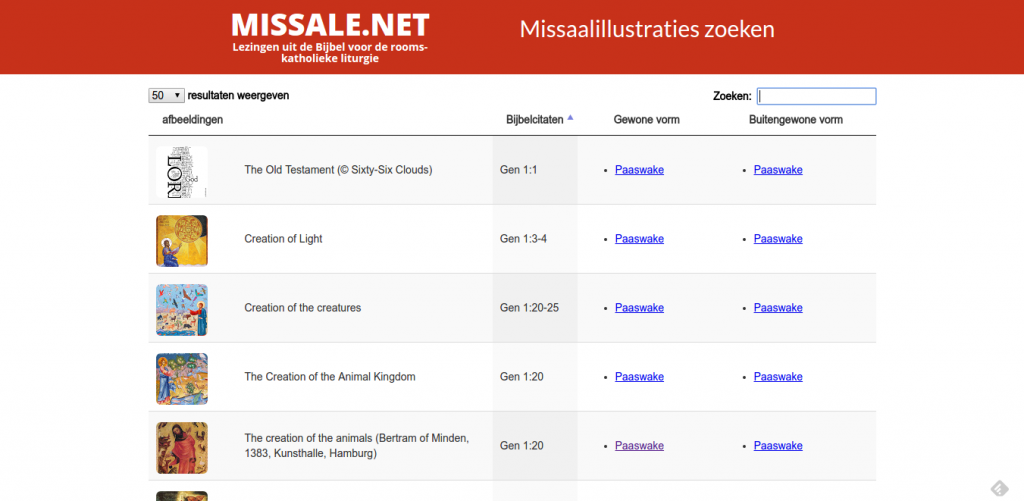Open Buitengewone vorm Paaswake link for Gen 1:3-4
The width and height of the screenshot is (1024, 501).
(x=778, y=239)
